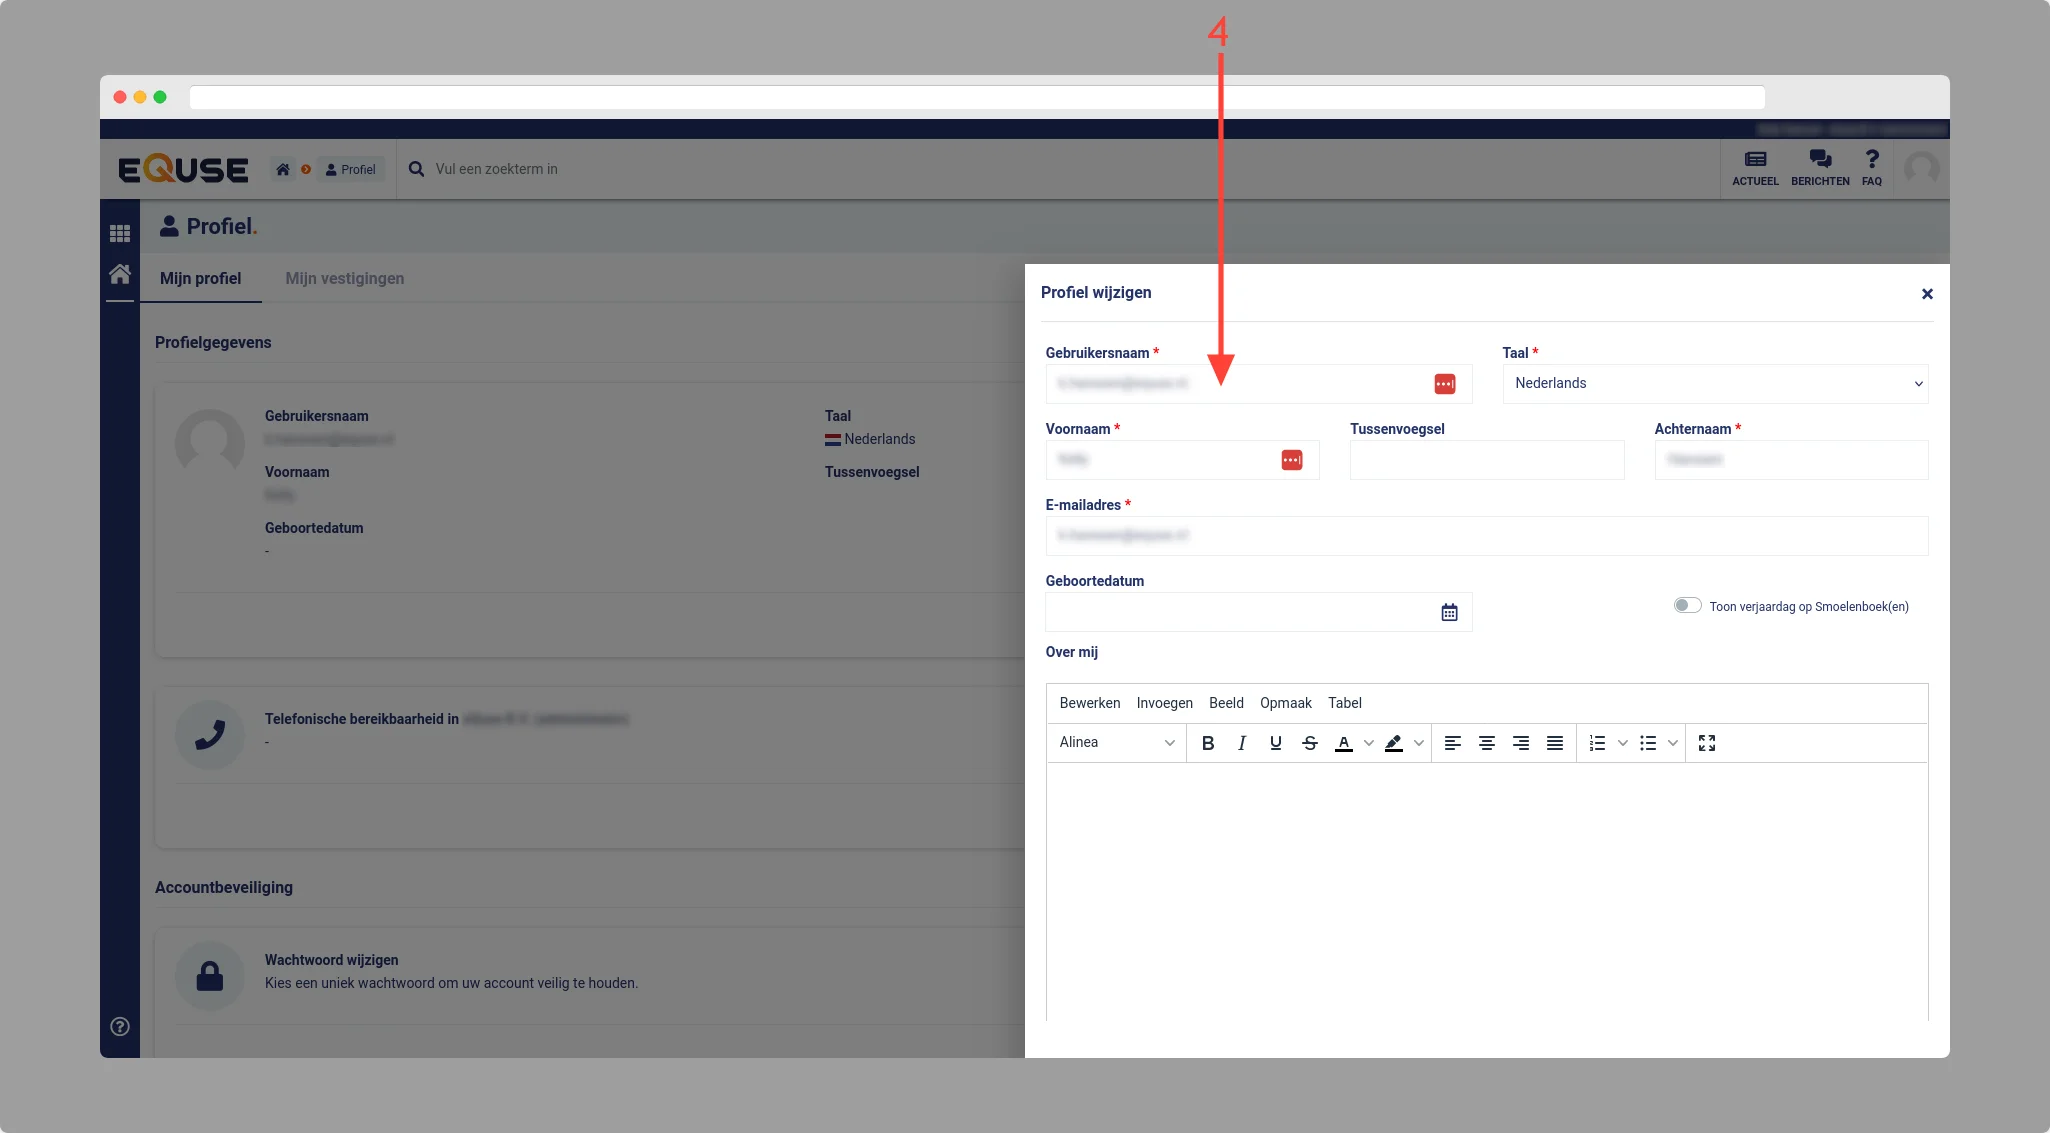This screenshot has height=1133, width=2050.
Task: Click the Tussenvoegsel input field
Action: click(x=1486, y=460)
